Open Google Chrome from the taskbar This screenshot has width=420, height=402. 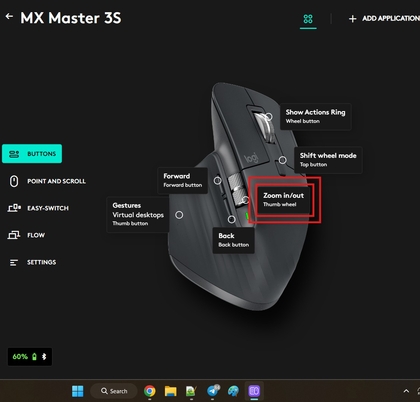(150, 391)
